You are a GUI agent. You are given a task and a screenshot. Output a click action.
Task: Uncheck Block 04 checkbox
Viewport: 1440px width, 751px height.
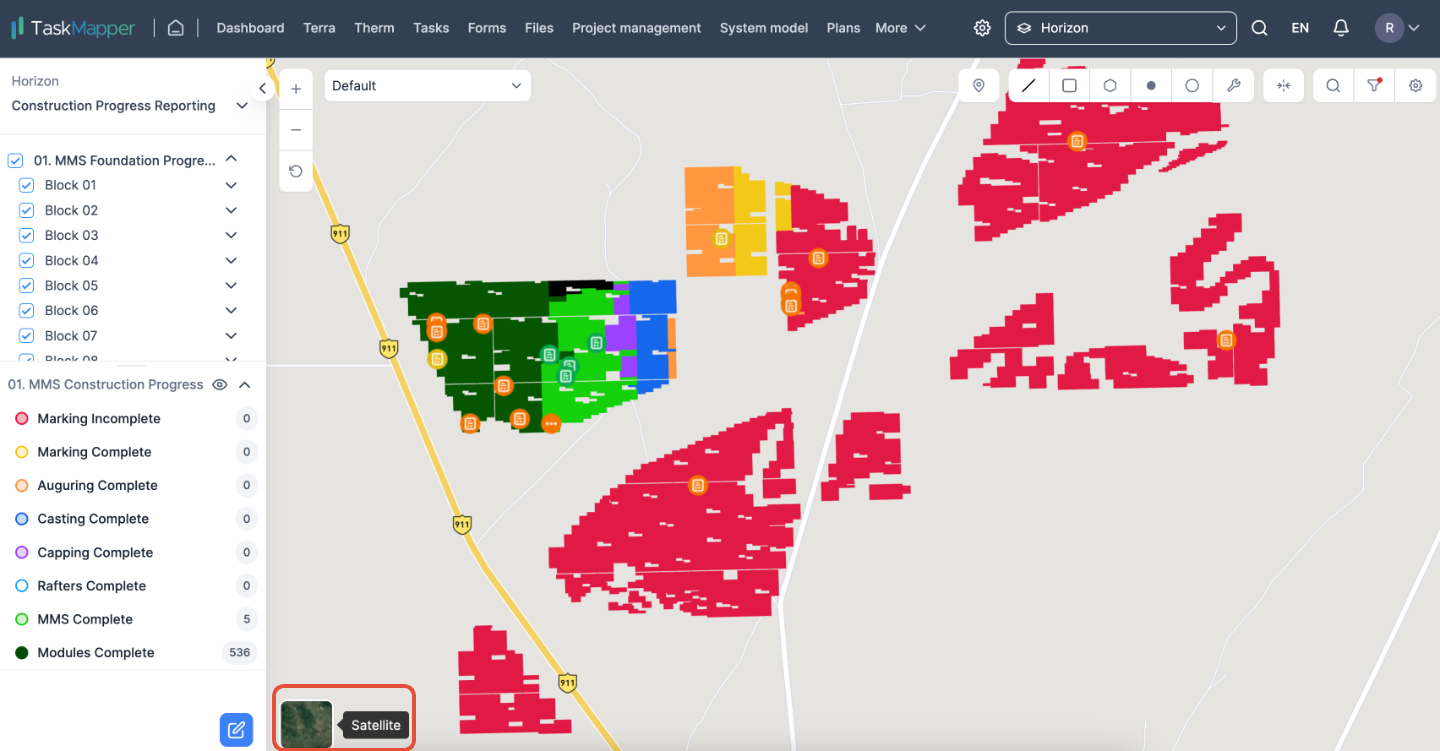(27, 260)
